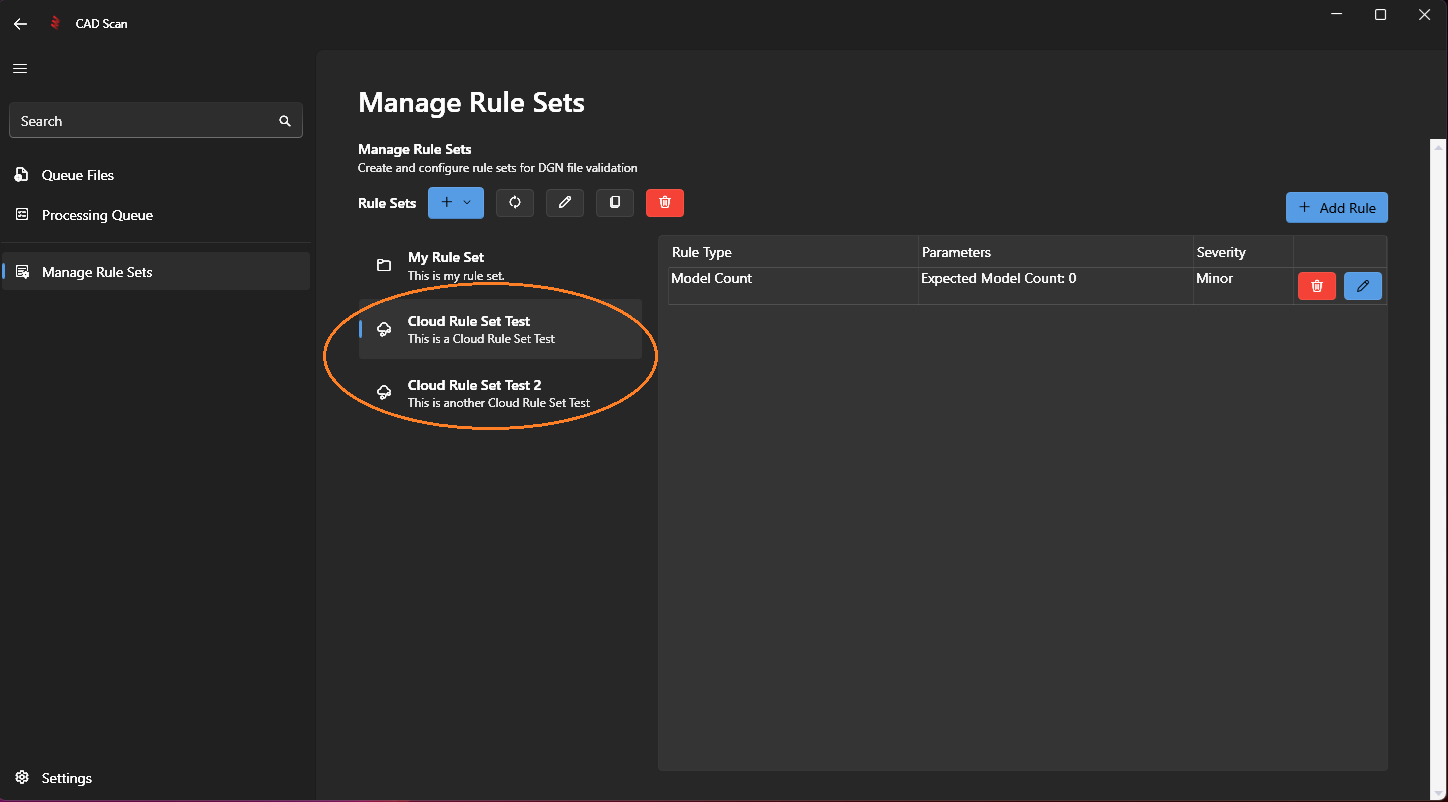
Task: Click the Add Rule button
Action: [1336, 208]
